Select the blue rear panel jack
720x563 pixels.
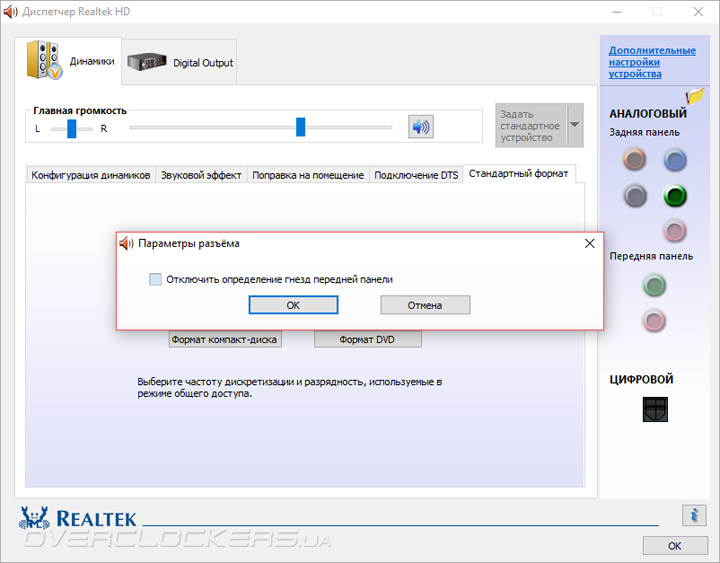click(675, 160)
